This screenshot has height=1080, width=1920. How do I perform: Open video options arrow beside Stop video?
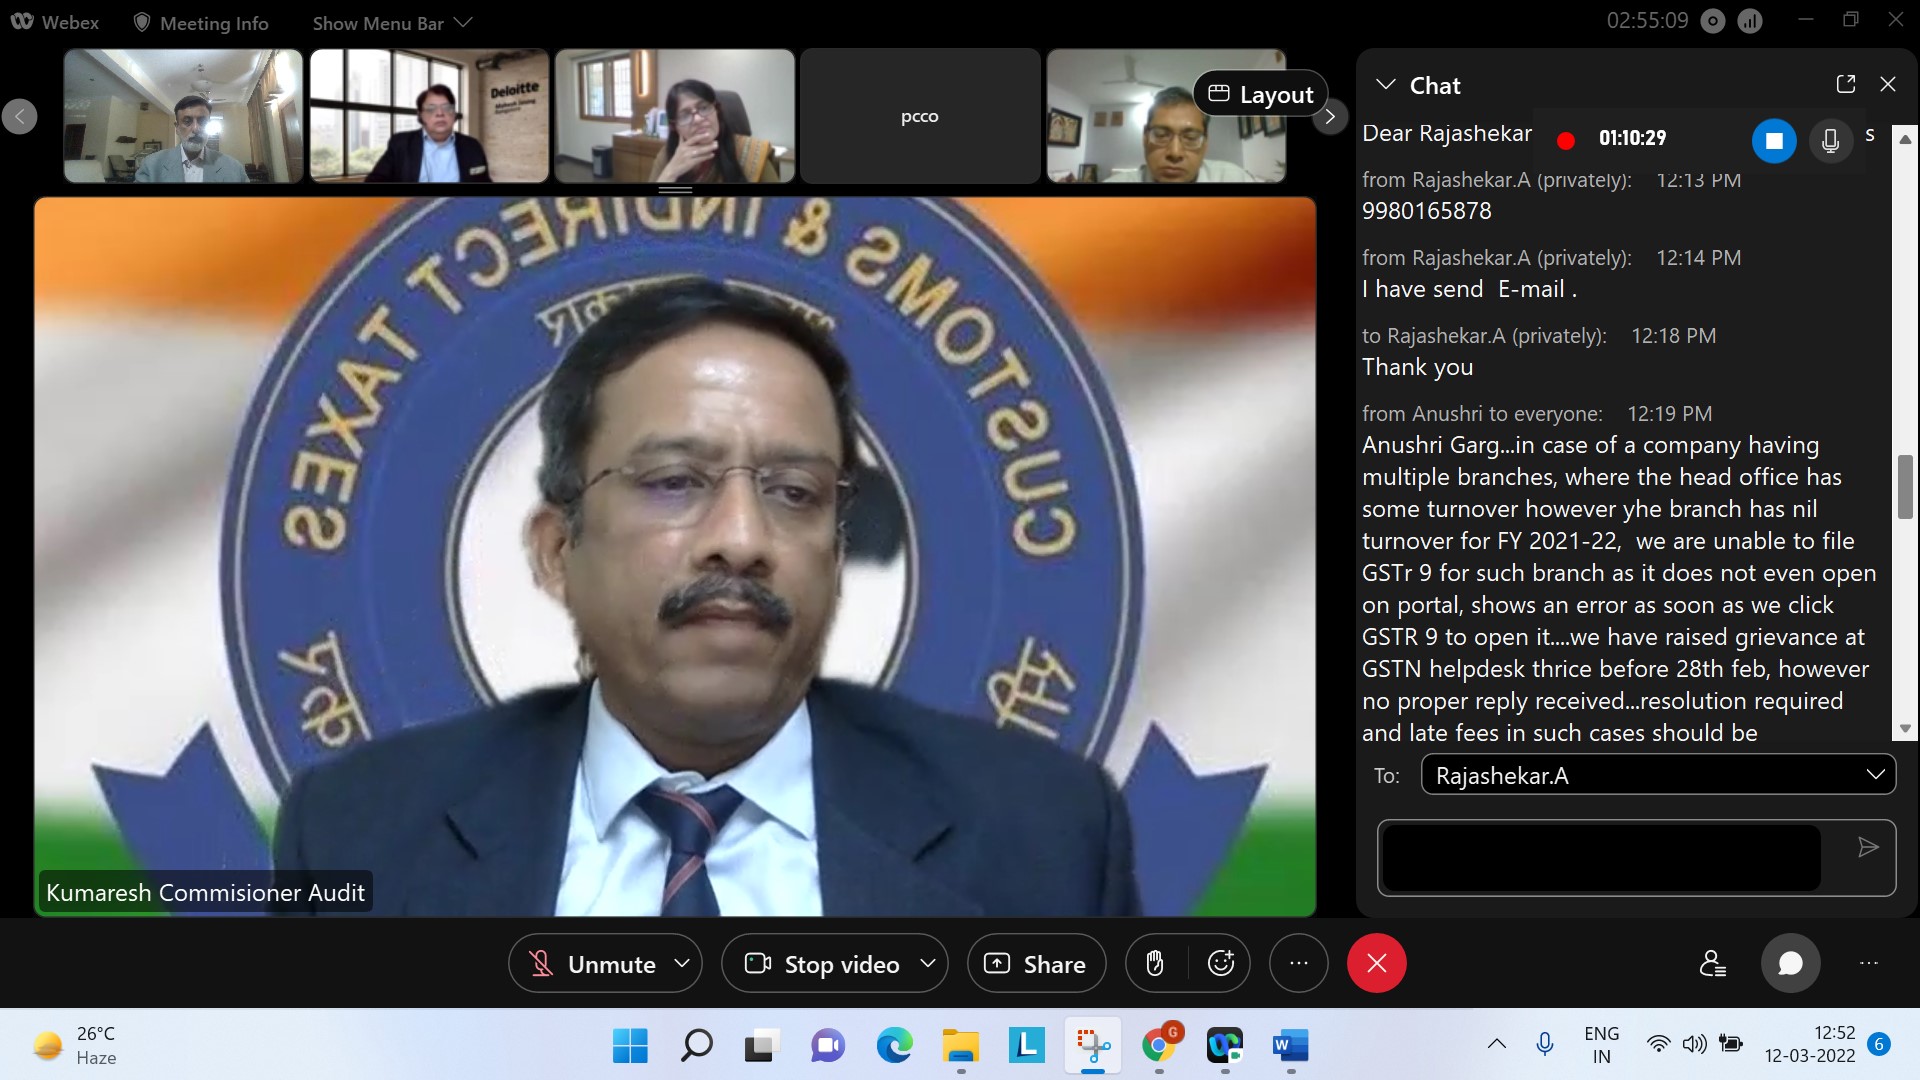(928, 963)
